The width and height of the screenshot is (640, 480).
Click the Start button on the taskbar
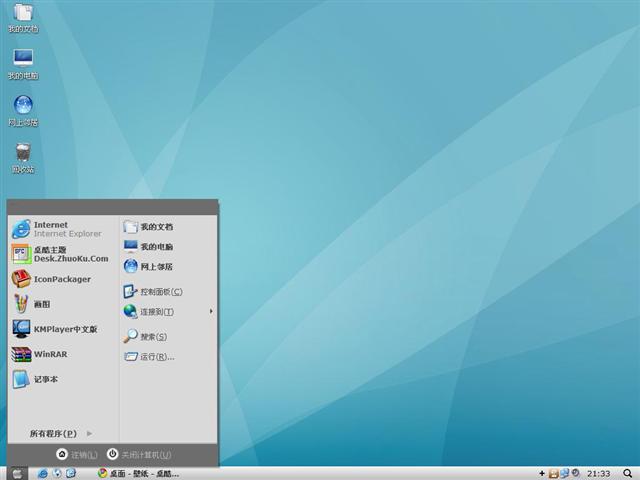pos(17,473)
